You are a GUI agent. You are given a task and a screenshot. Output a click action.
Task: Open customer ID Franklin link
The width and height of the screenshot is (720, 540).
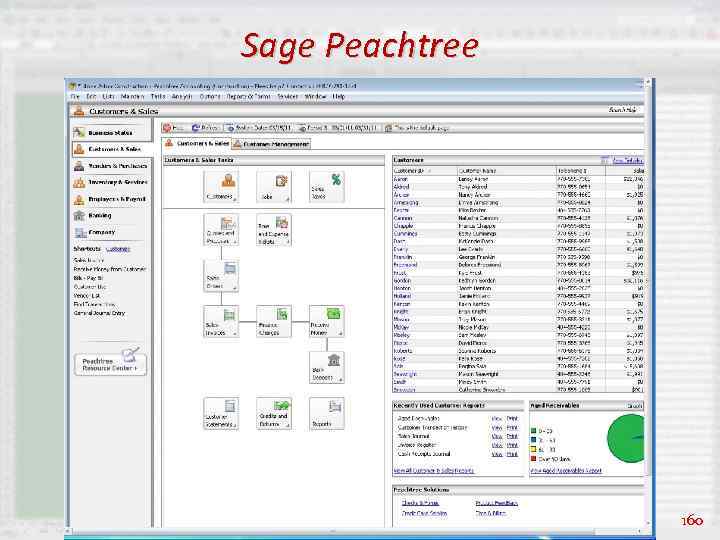(403, 257)
